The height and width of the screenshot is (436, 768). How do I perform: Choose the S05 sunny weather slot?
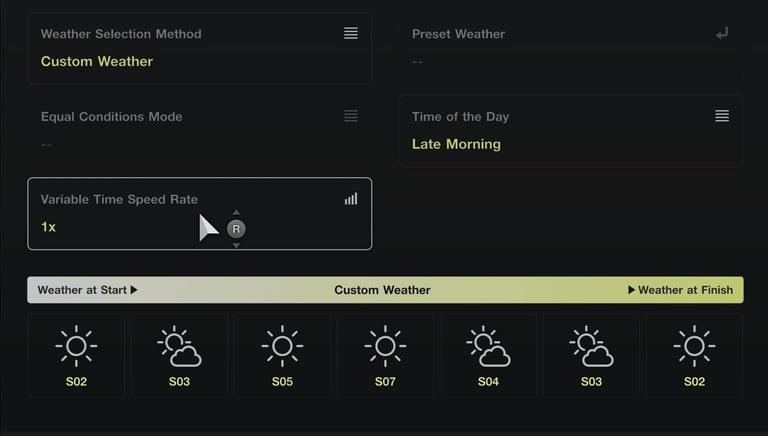point(282,355)
